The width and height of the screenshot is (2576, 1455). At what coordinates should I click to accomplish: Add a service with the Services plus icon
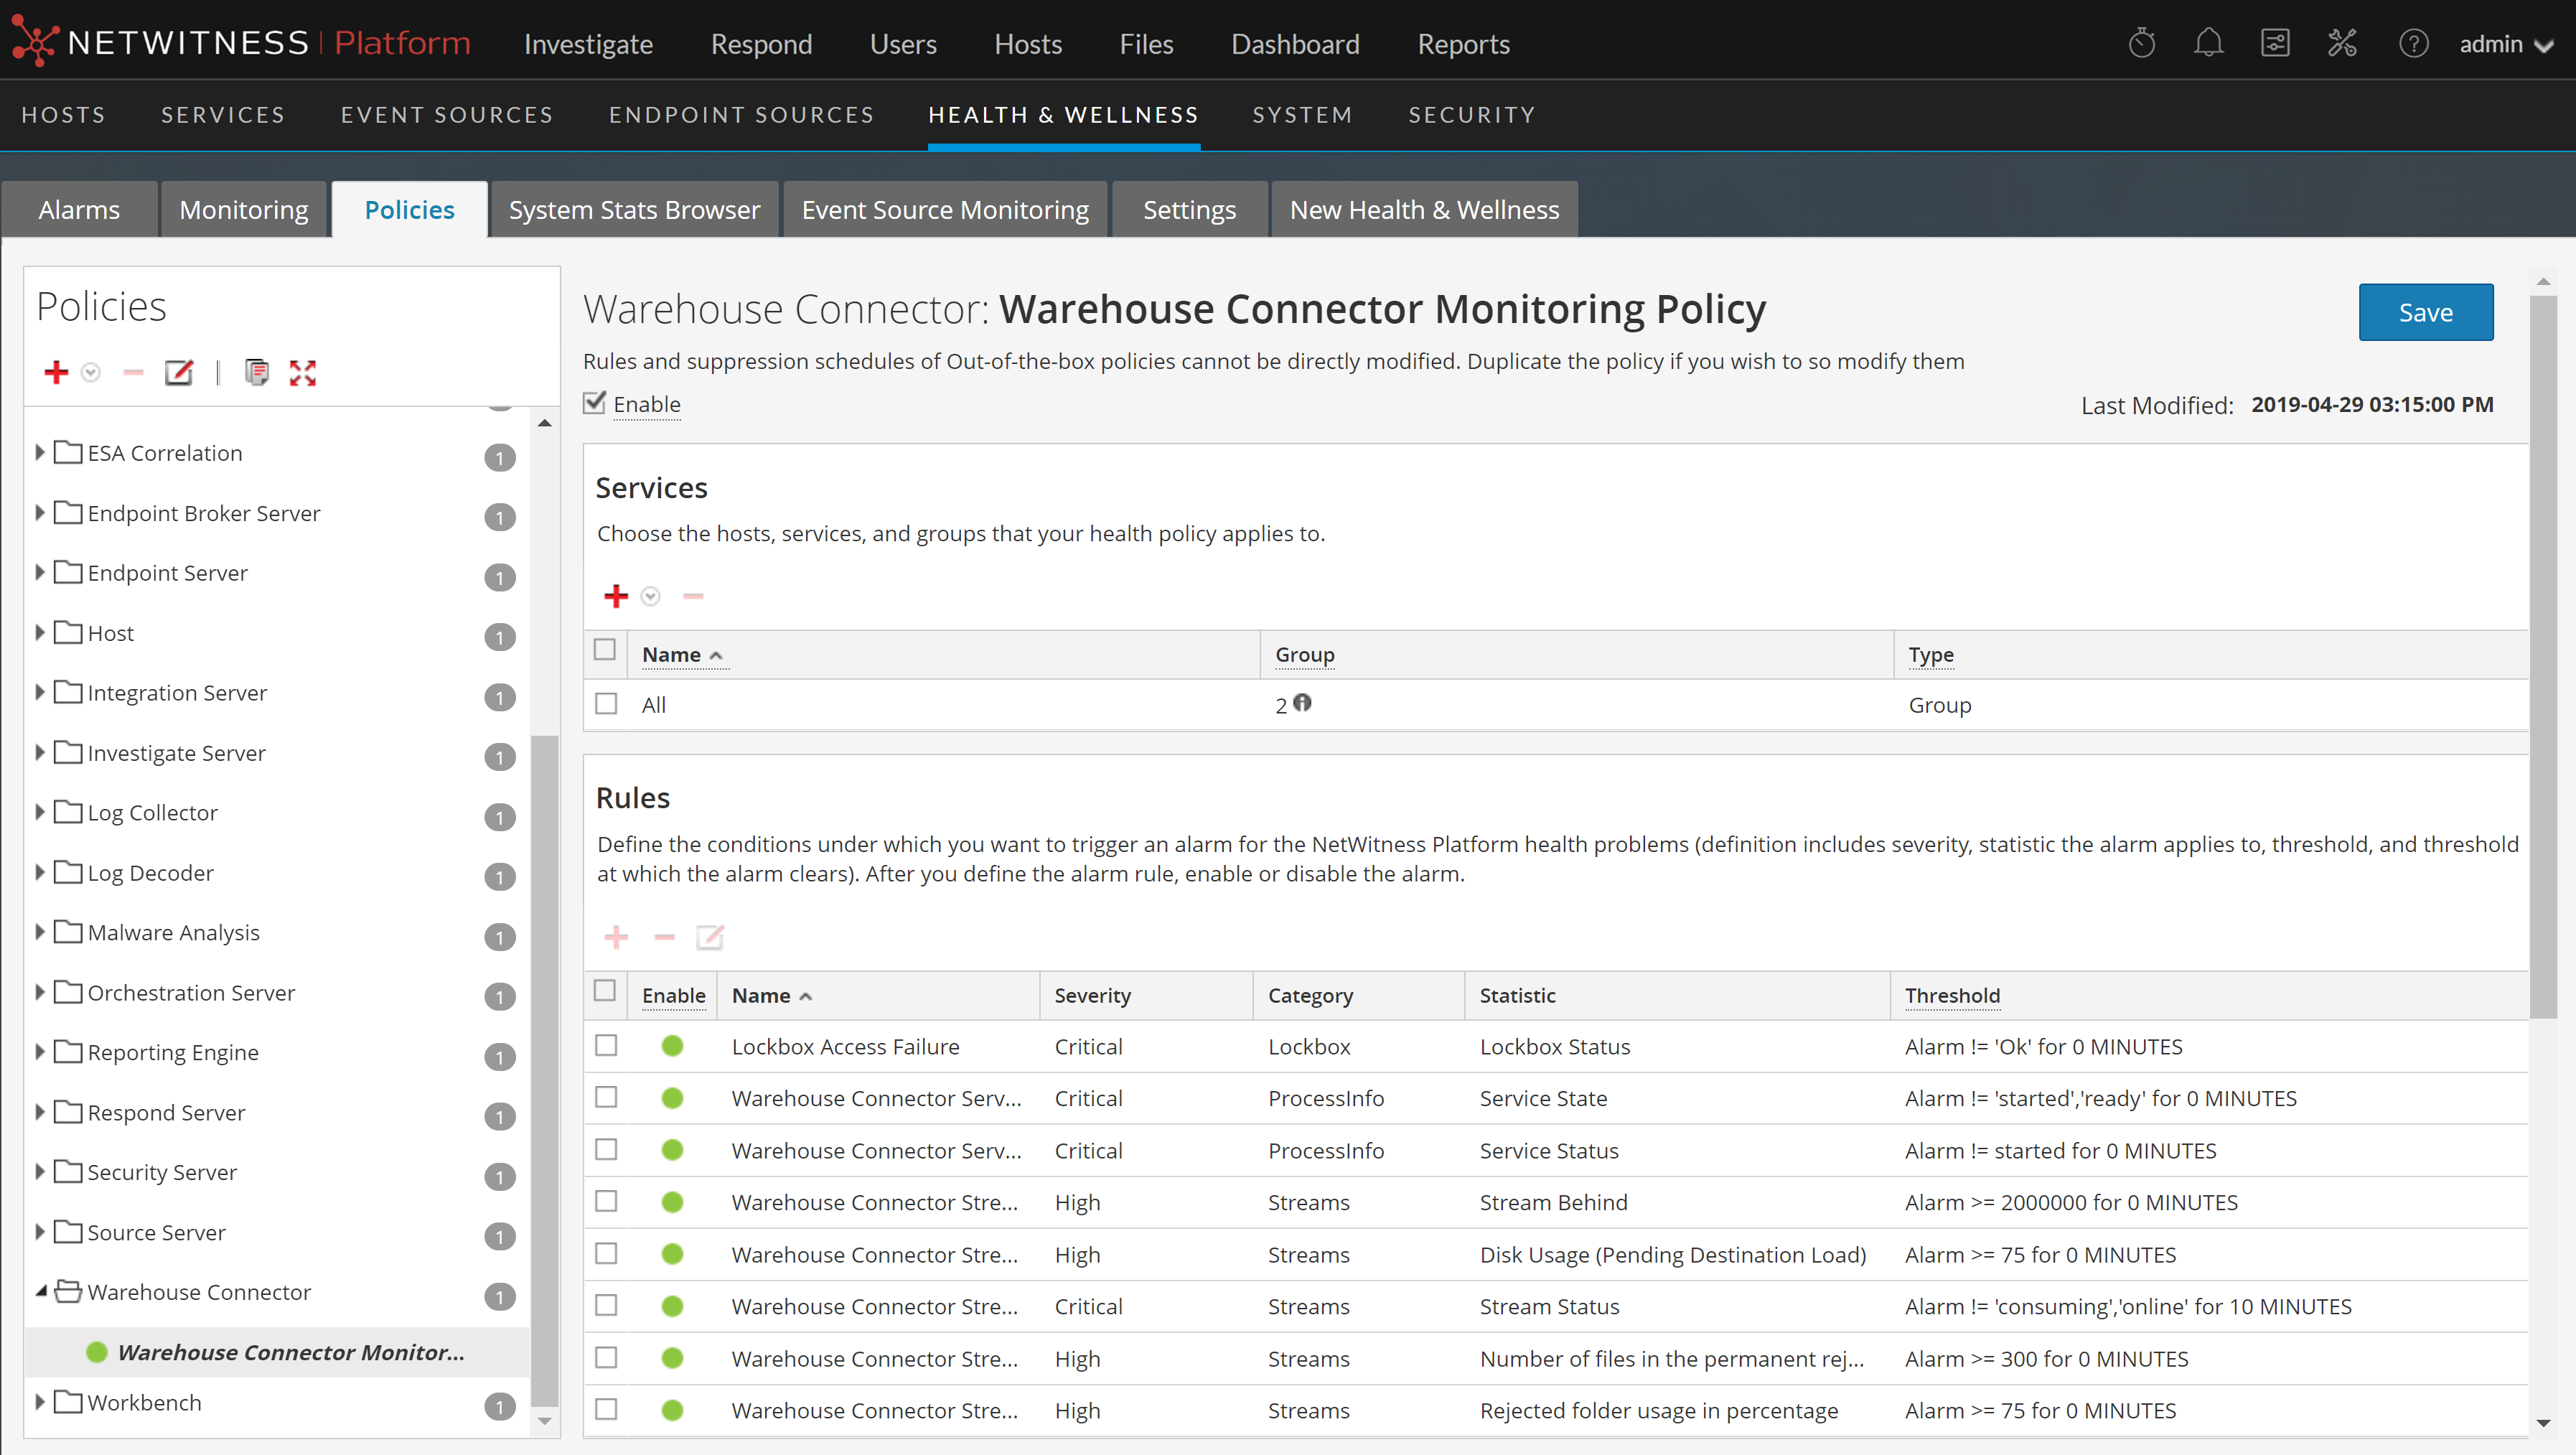(x=616, y=596)
